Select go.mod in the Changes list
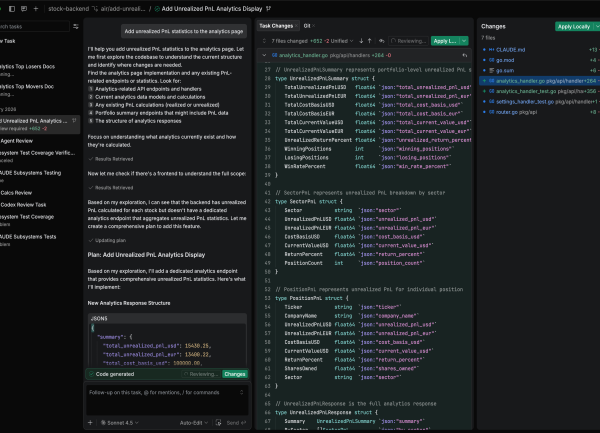This screenshot has width=600, height=433. (x=540, y=60)
